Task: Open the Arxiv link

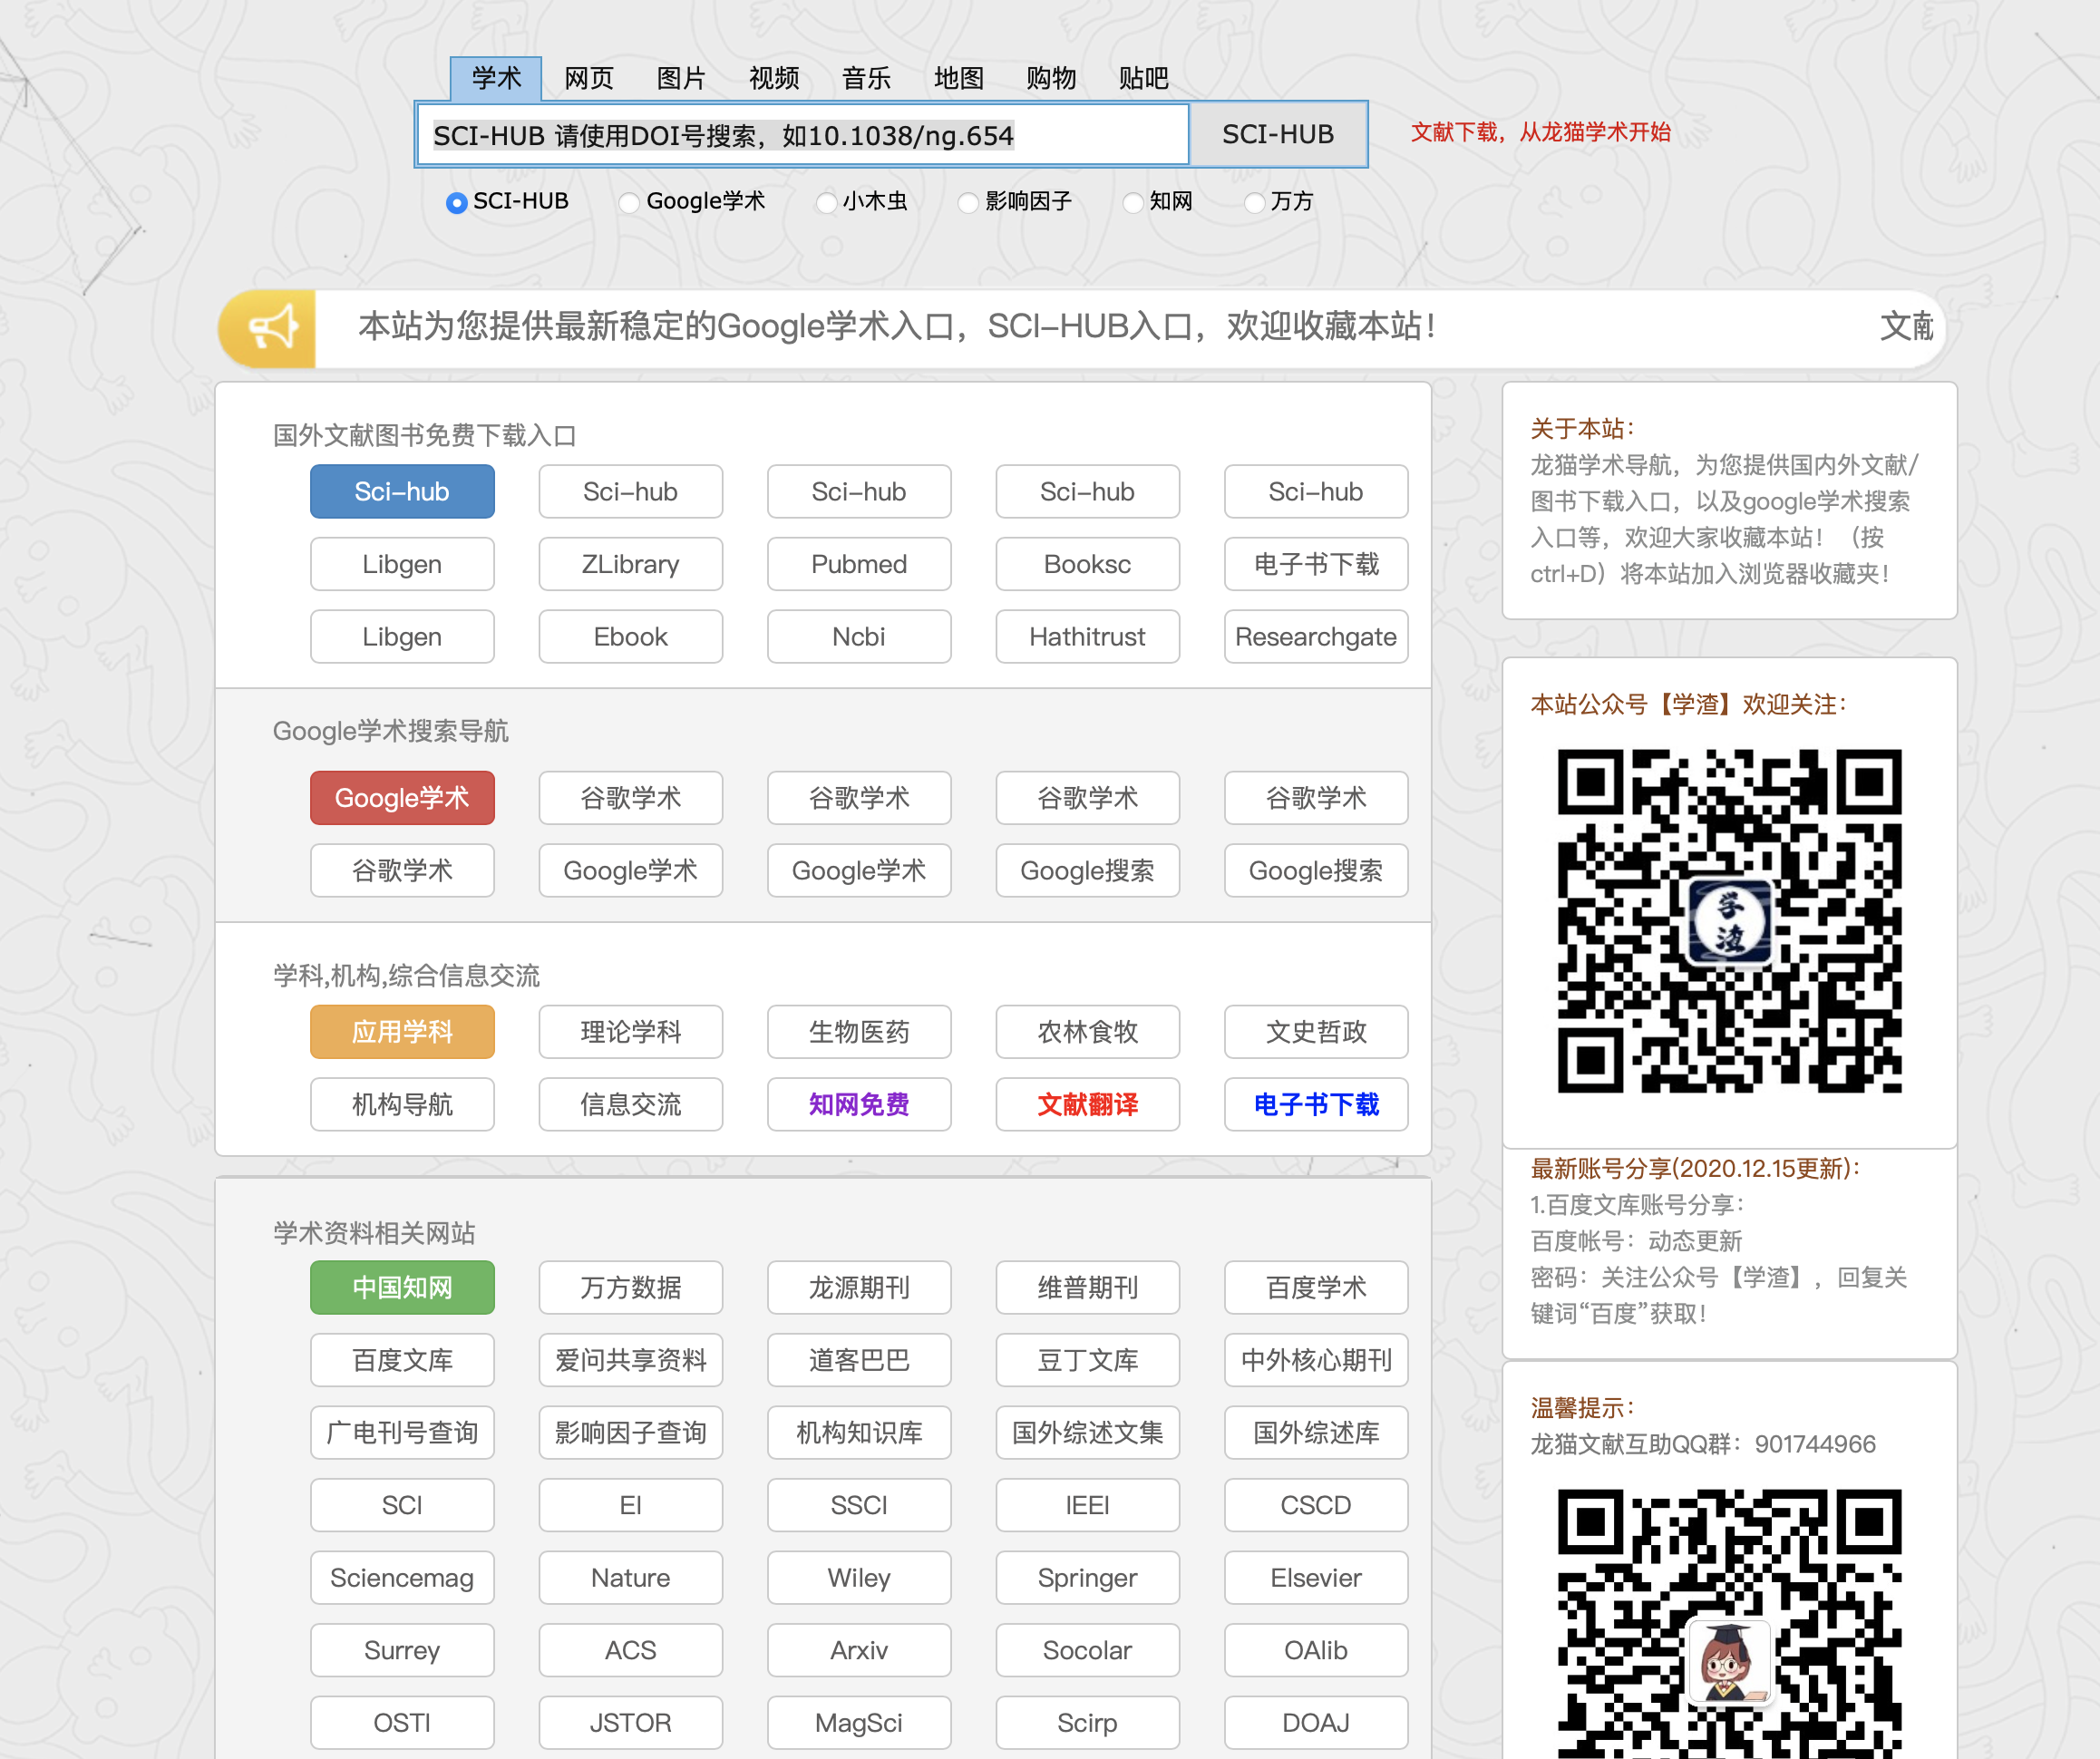Action: click(859, 1650)
